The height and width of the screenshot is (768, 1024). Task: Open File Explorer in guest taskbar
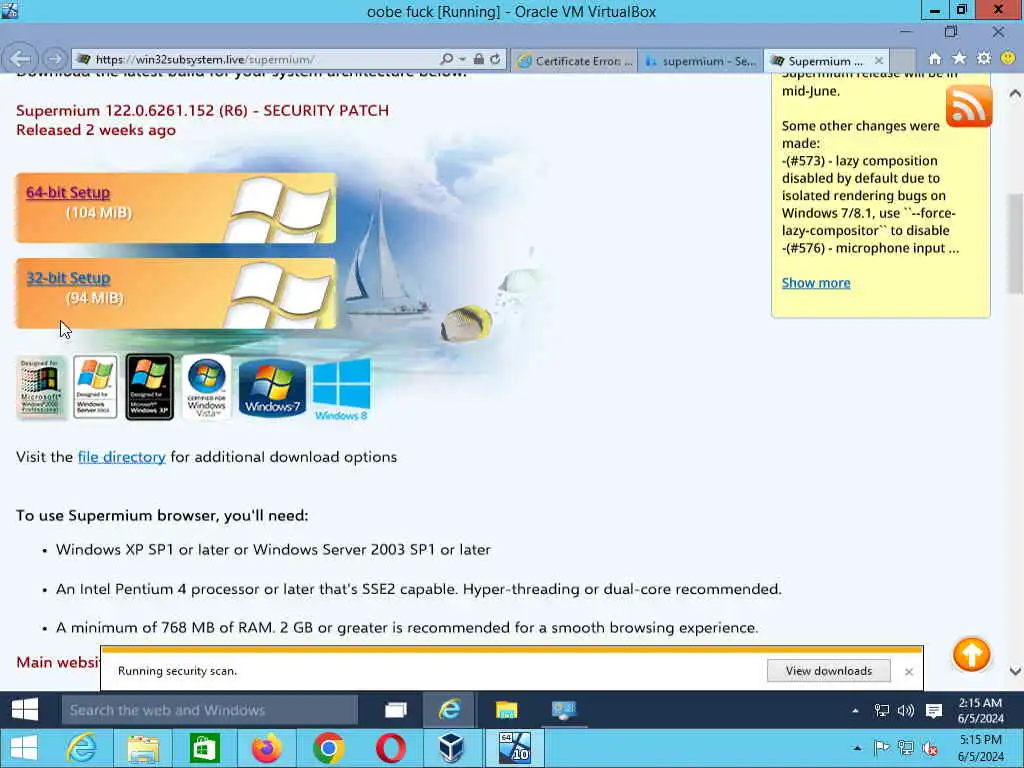[x=506, y=710]
